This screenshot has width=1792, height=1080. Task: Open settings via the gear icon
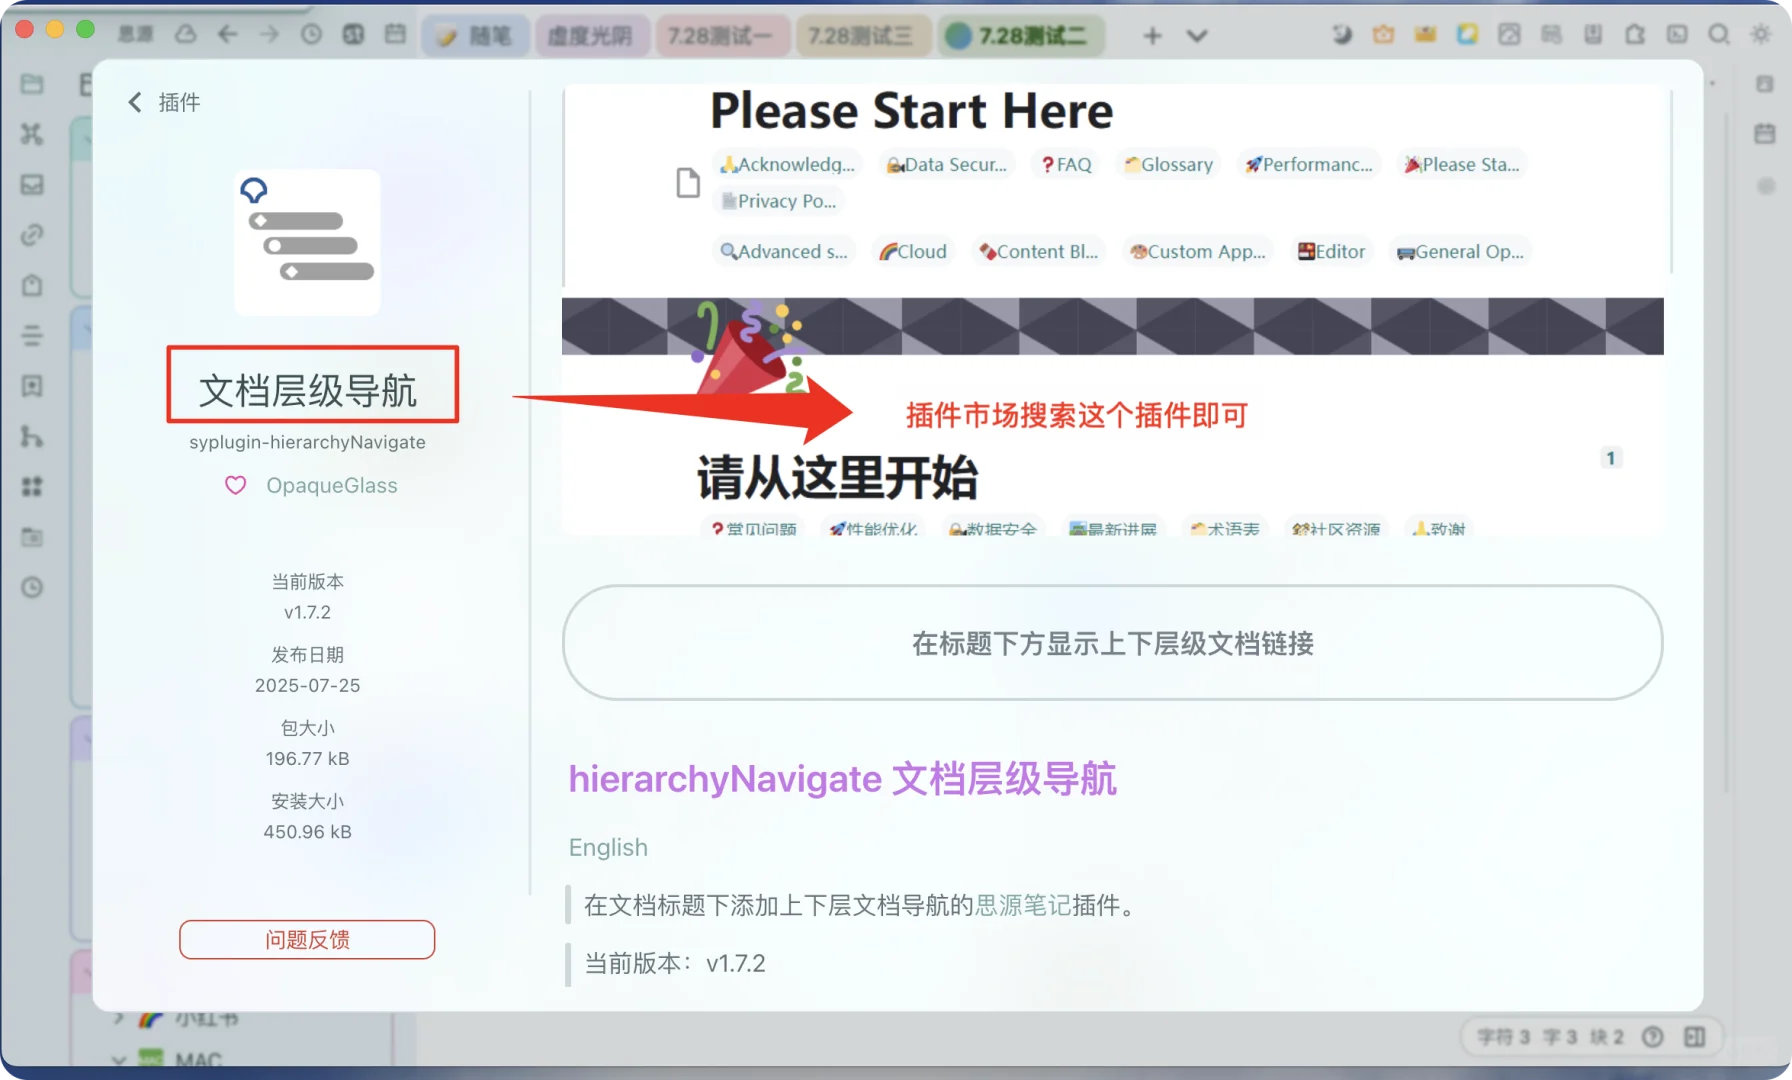click(1760, 33)
